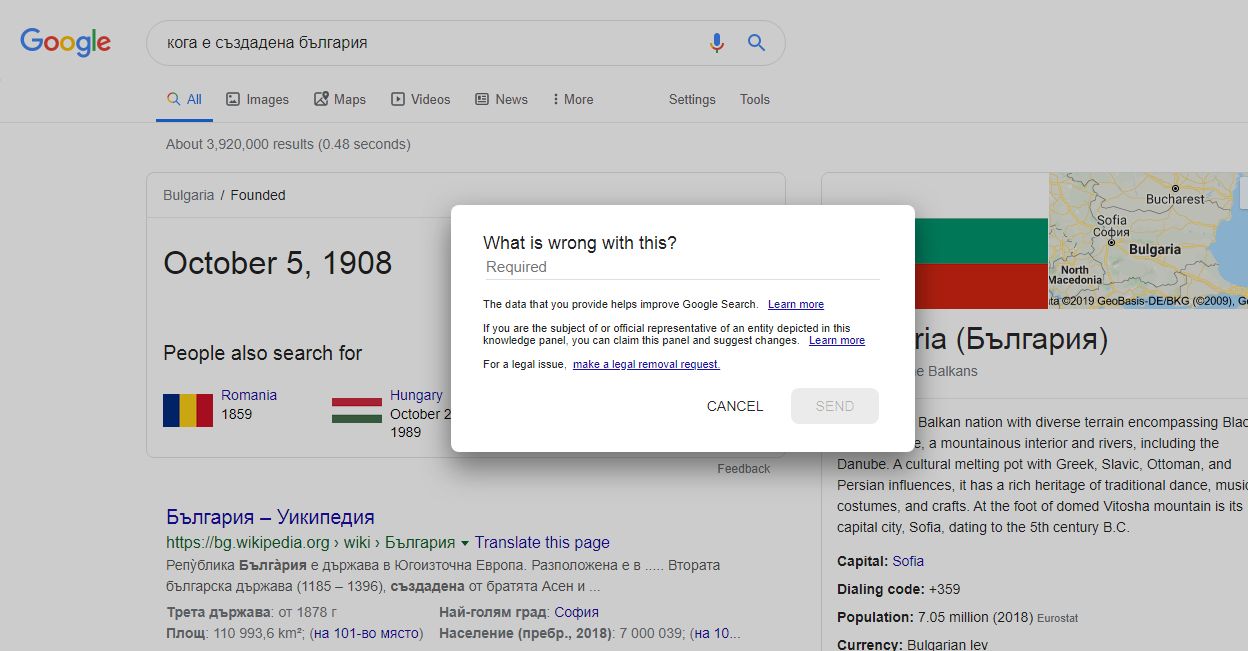This screenshot has height=651, width=1248.
Task: Open the Images search tab
Action: (257, 99)
